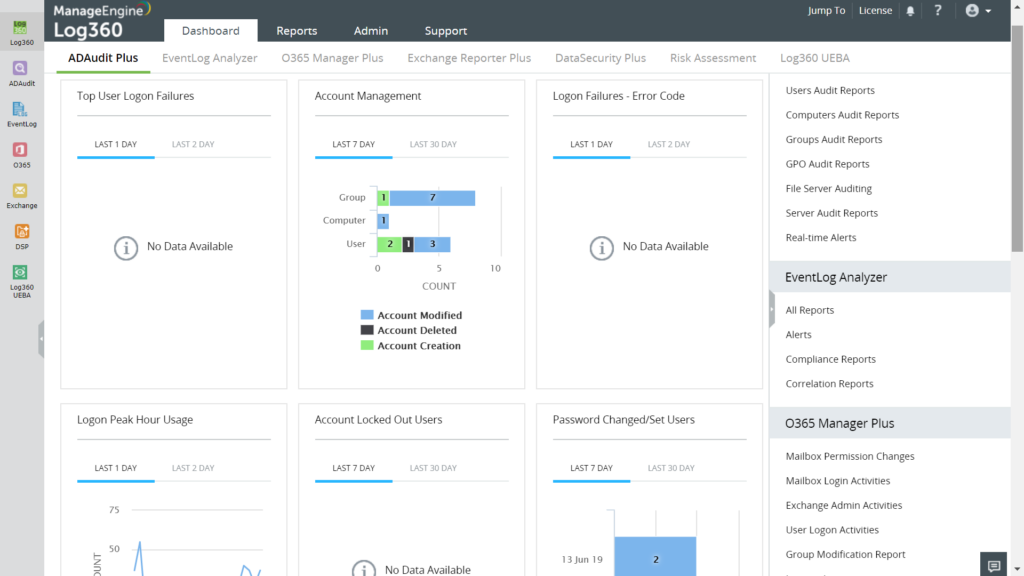The image size is (1024, 576).
Task: Open Groups Audit Reports link
Action: click(833, 140)
